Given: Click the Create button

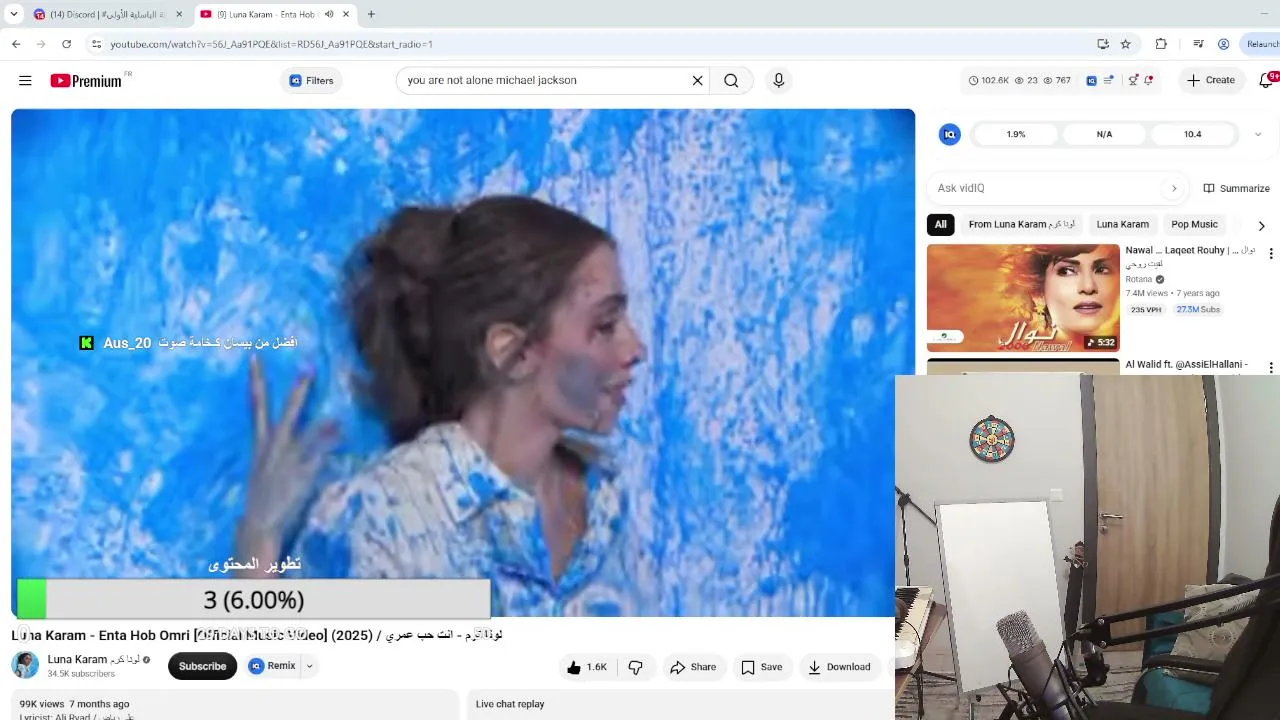Looking at the screenshot, I should pos(1211,80).
